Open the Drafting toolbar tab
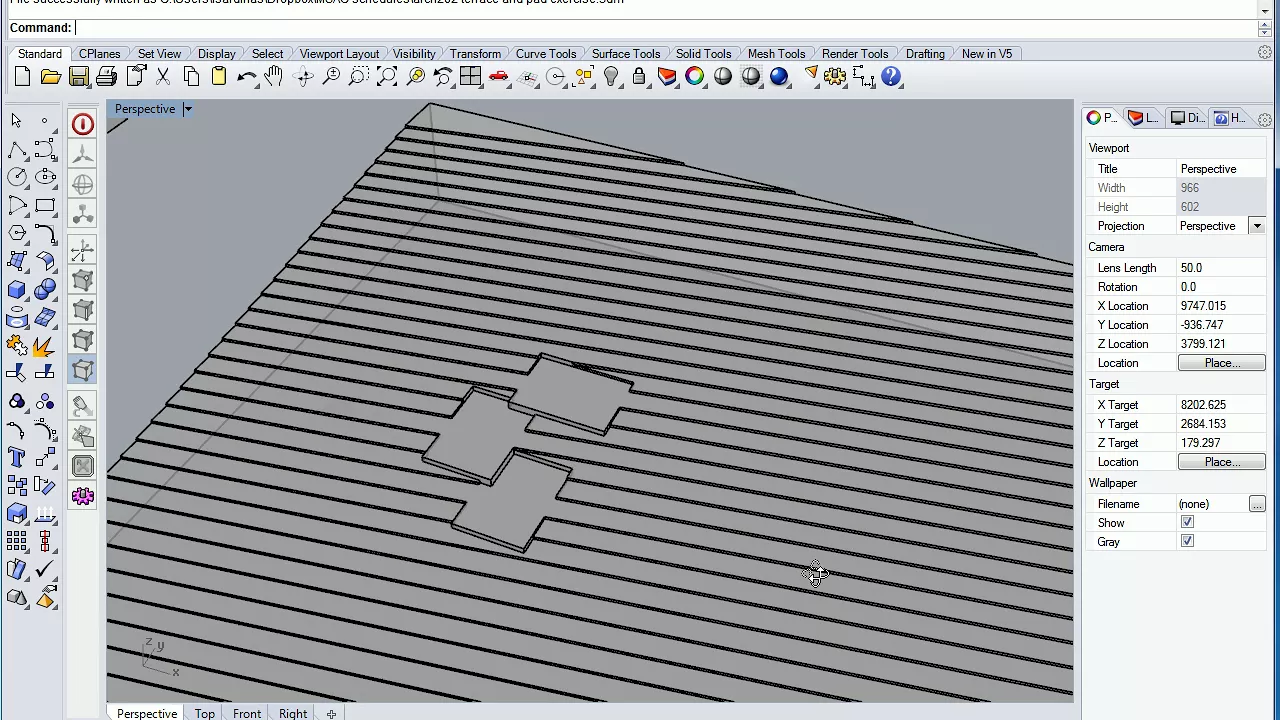This screenshot has width=1280, height=720. [926, 54]
